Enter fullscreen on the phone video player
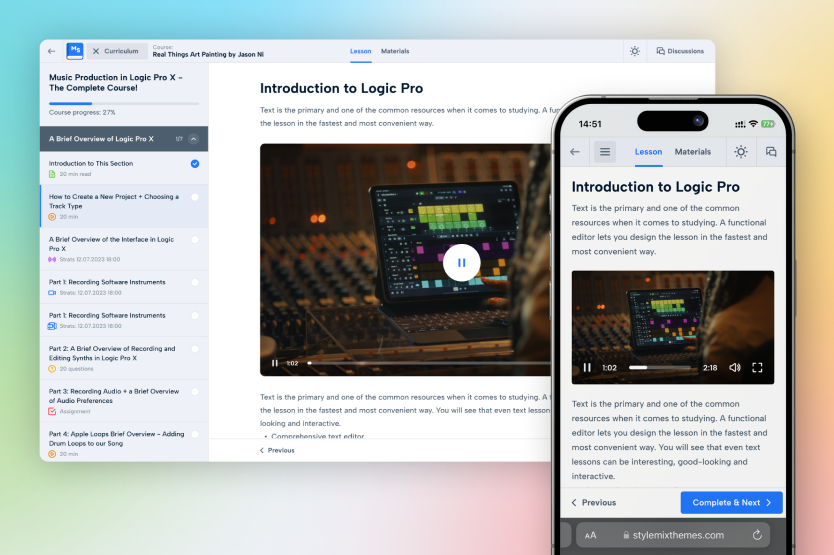 pyautogui.click(x=757, y=367)
